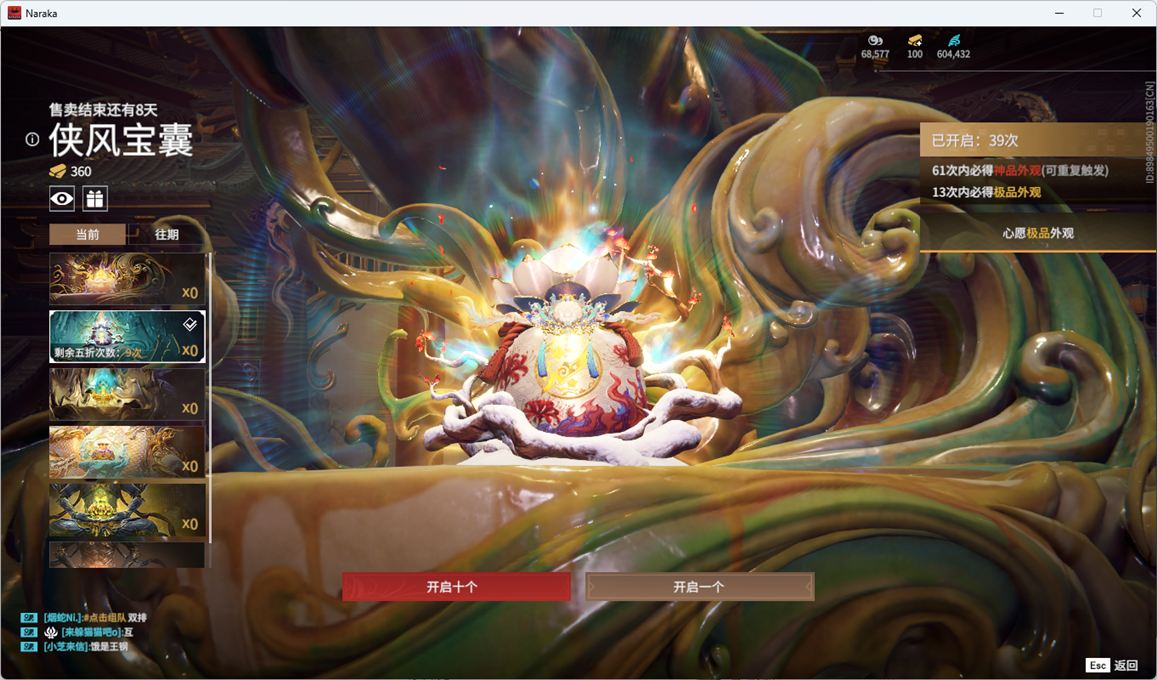The width and height of the screenshot is (1157, 680).
Task: Click player name 小芝来信 in chat
Action: [x=65, y=647]
